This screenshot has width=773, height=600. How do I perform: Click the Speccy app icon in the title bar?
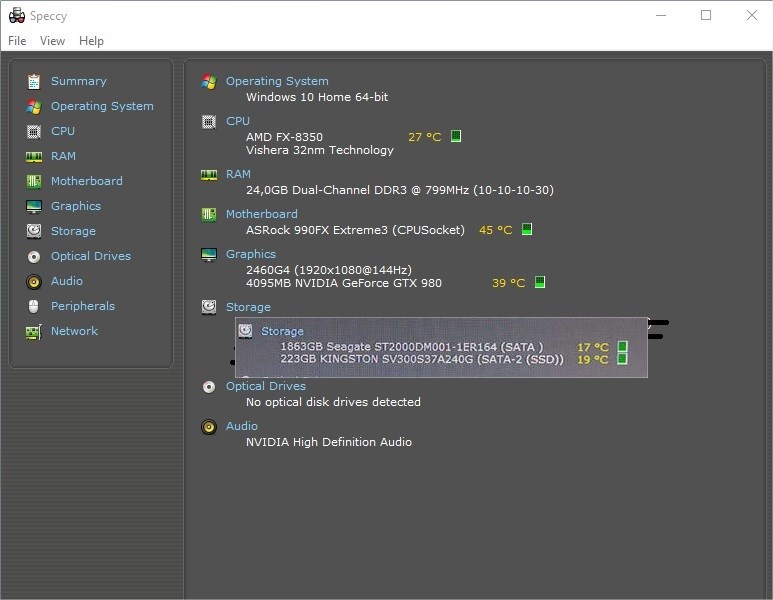coord(17,15)
